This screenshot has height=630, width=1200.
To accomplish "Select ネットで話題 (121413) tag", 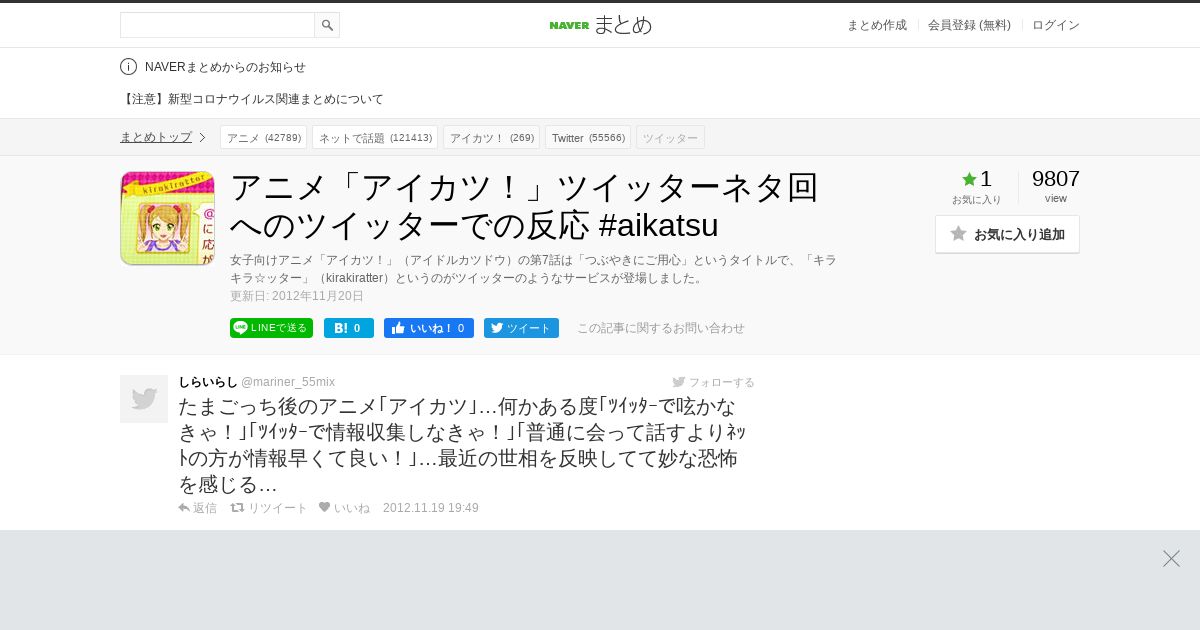I will tap(375, 137).
